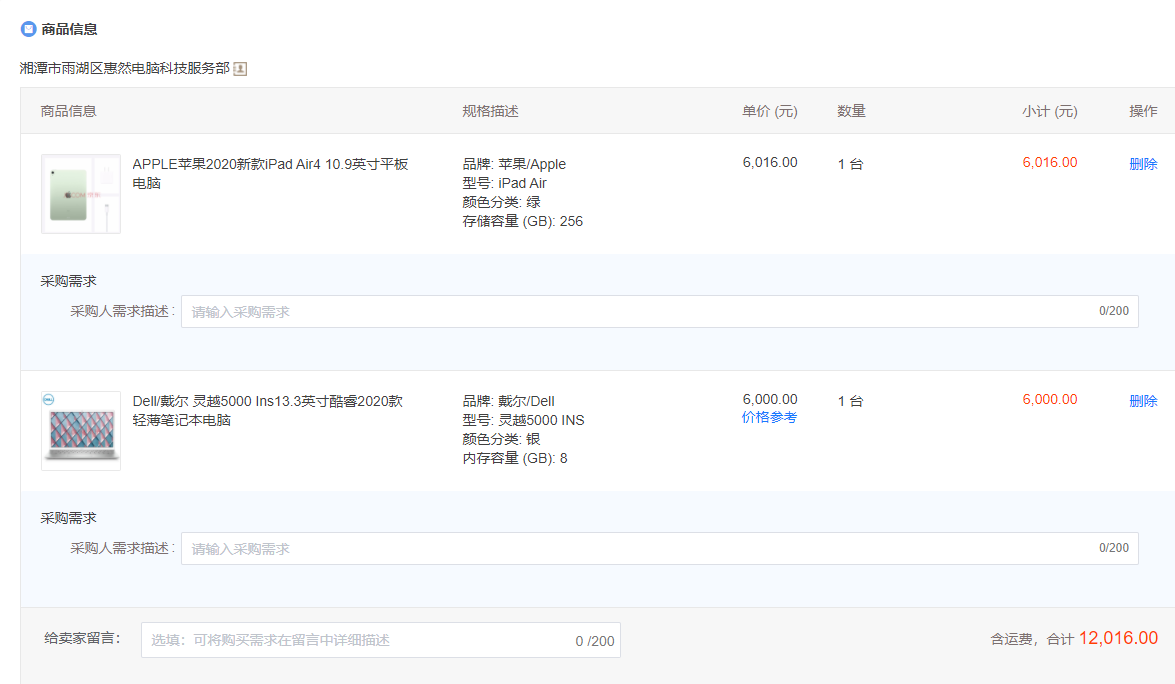Click the 单价 (元) column header
Image resolution: width=1175 pixels, height=684 pixels.
pyautogui.click(x=770, y=112)
